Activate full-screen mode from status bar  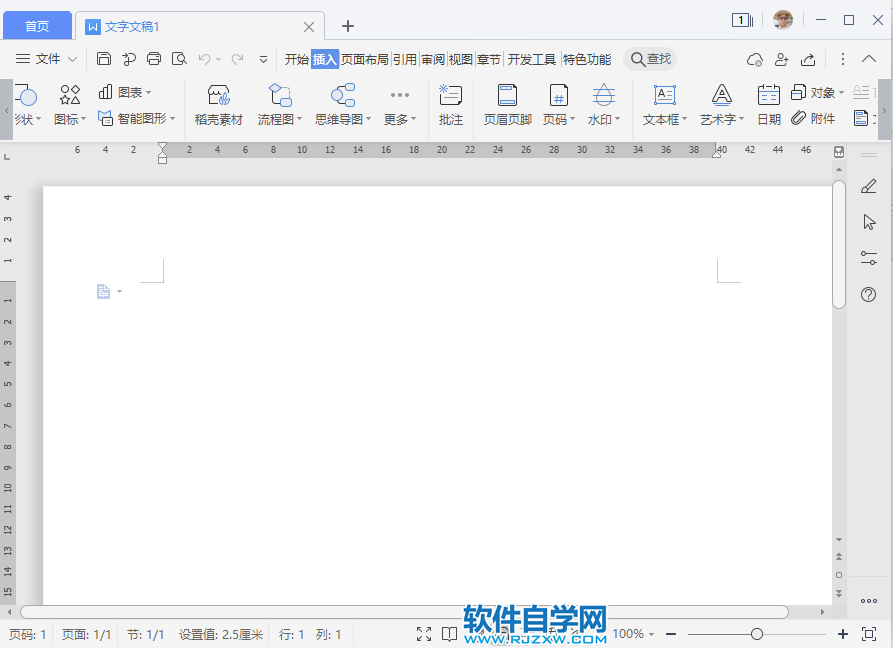pyautogui.click(x=424, y=634)
